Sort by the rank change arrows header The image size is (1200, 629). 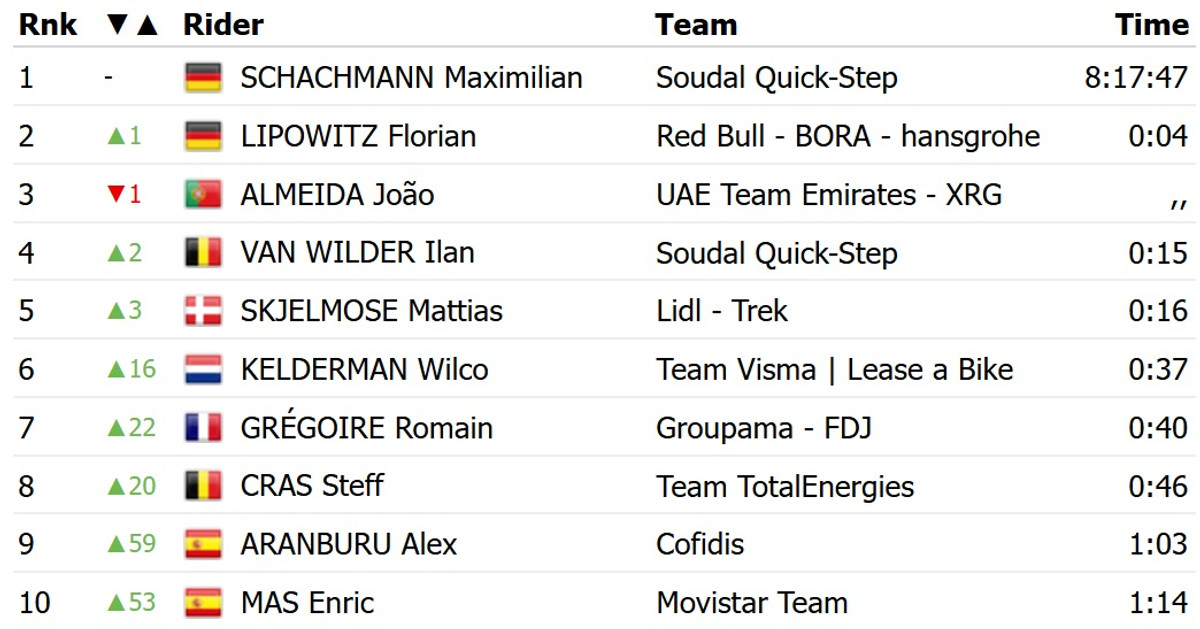click(132, 25)
